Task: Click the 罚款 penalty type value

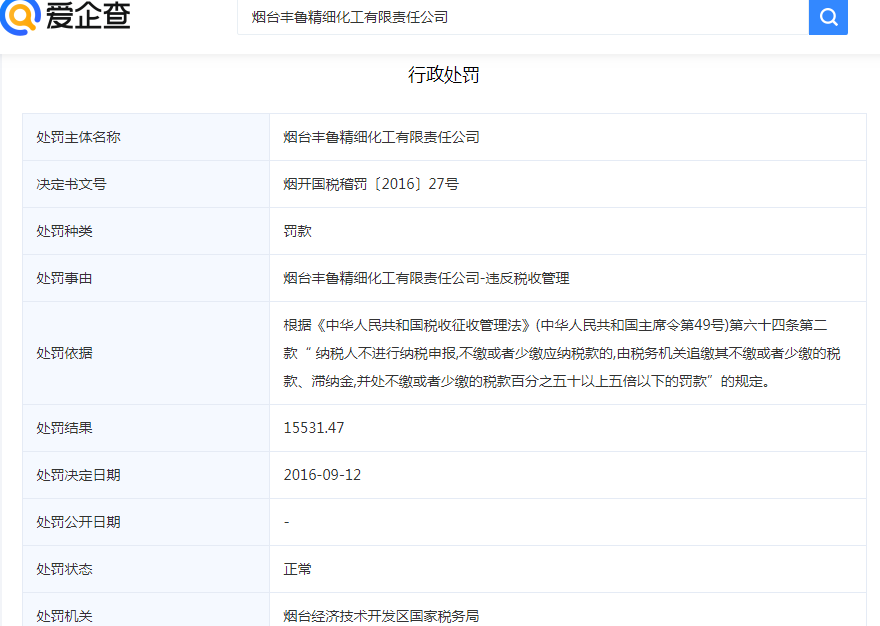Action: 298,231
